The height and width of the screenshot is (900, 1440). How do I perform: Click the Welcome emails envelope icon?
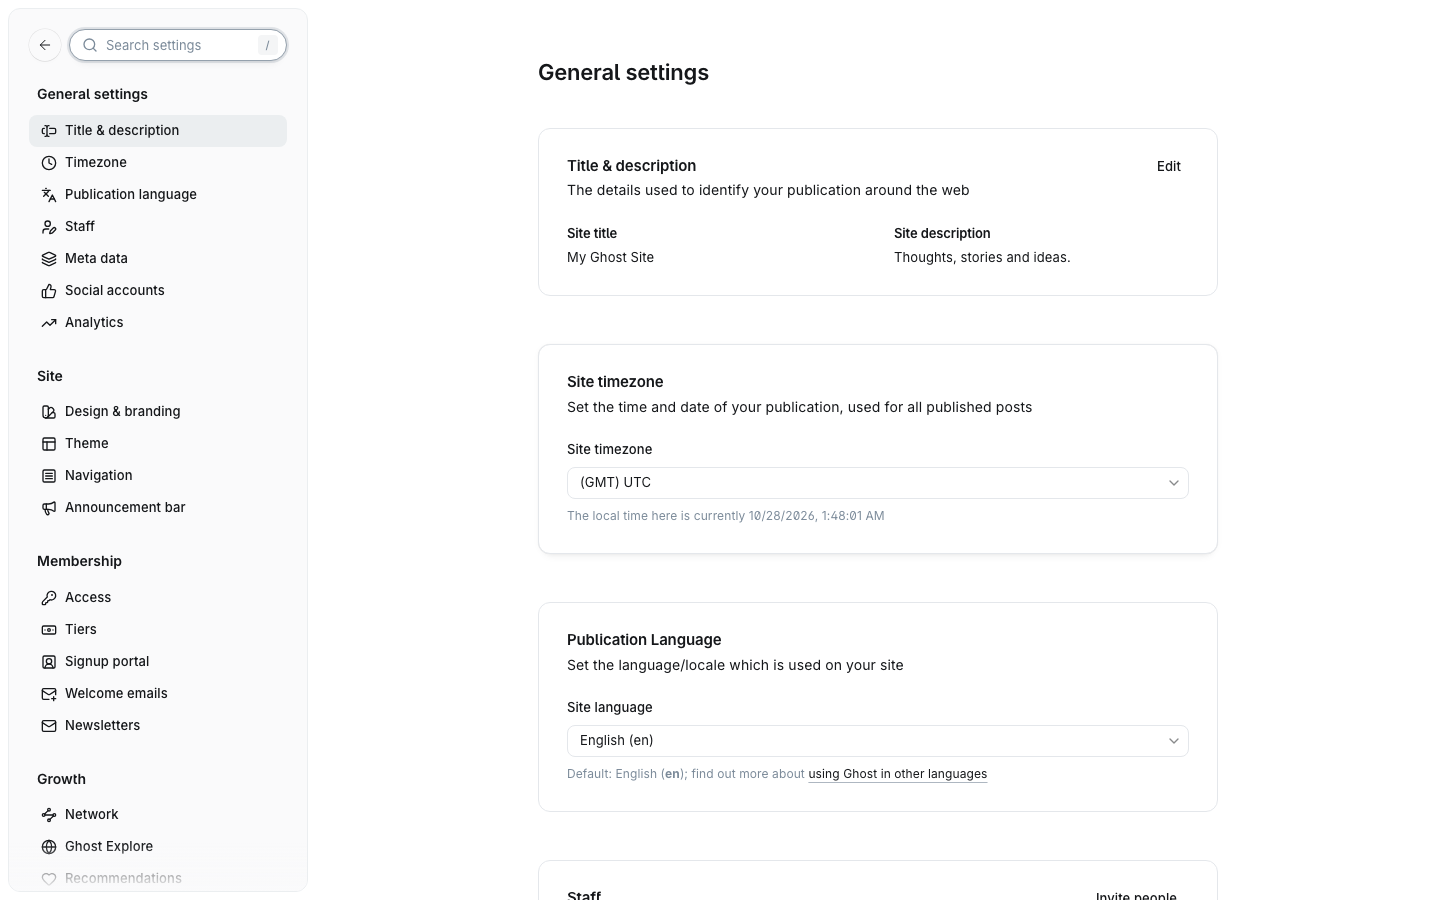pos(49,694)
